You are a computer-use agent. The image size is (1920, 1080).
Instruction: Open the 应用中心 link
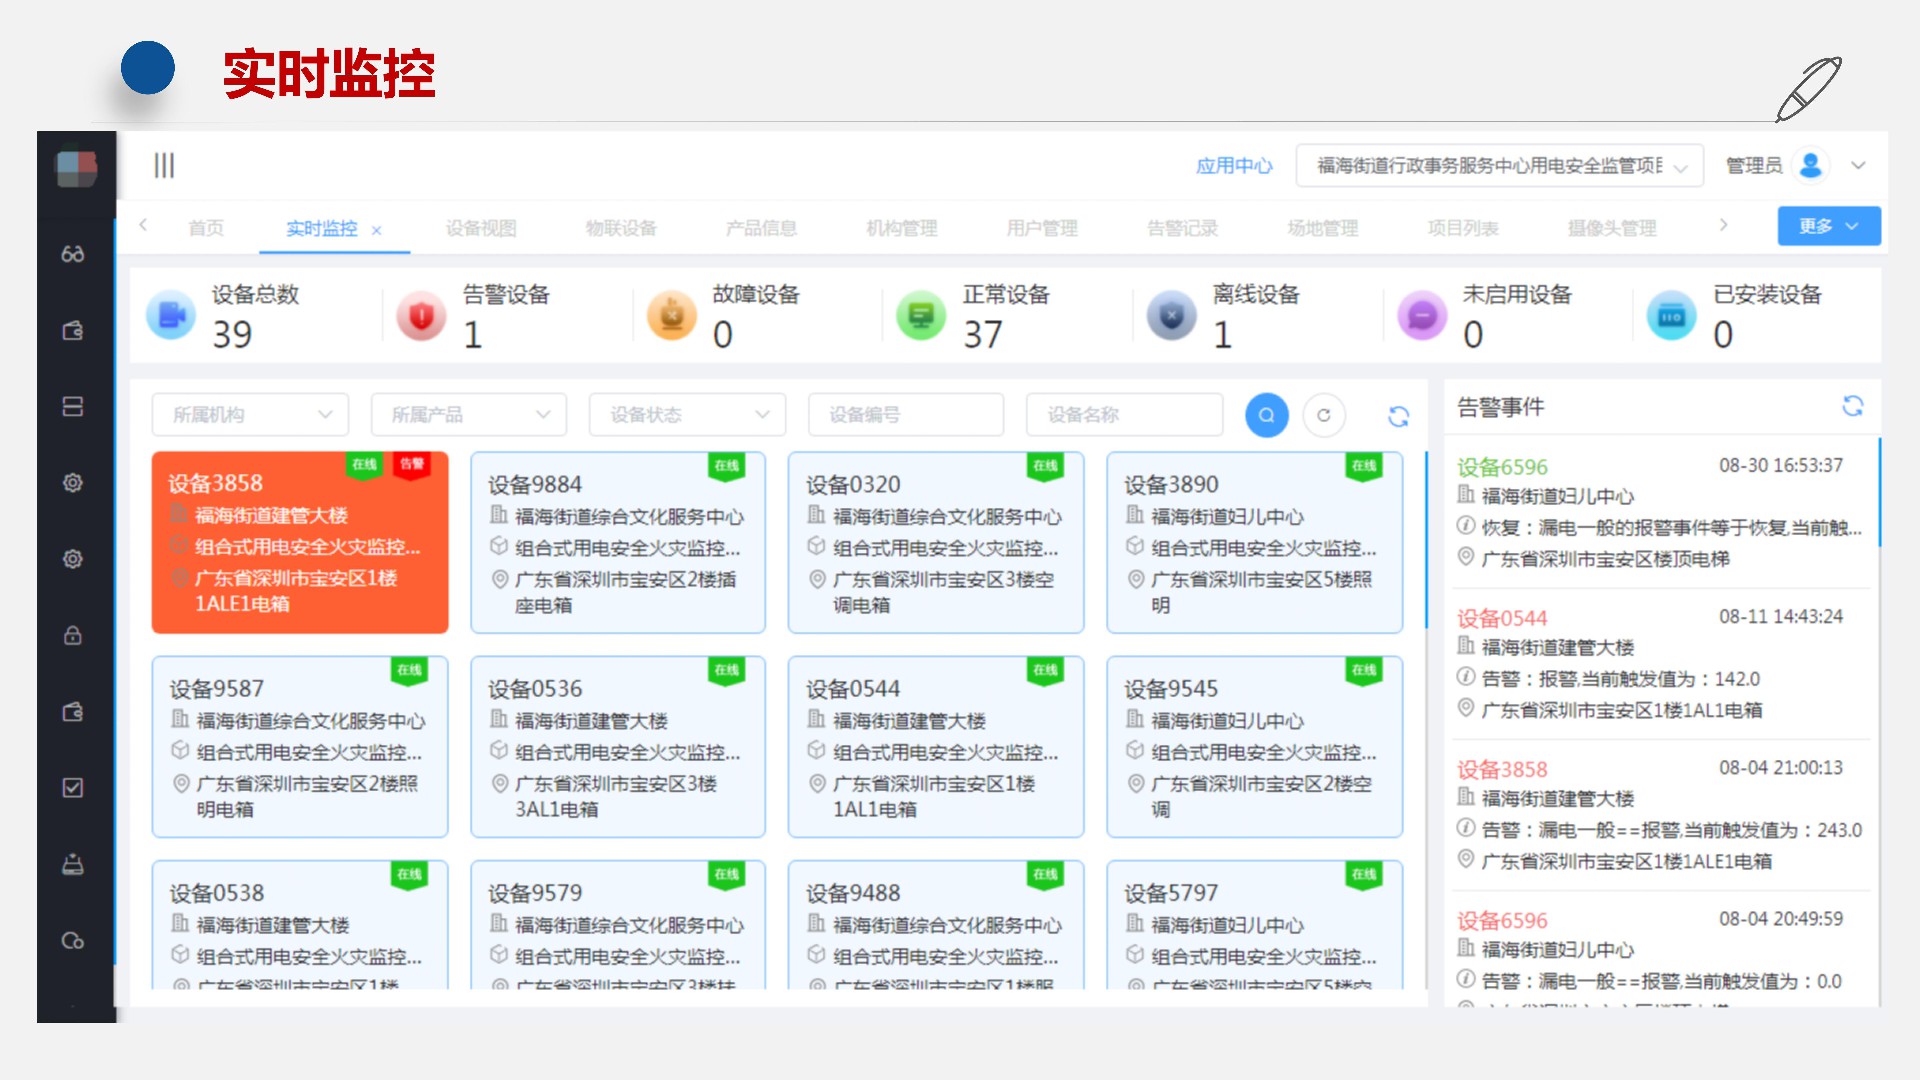click(x=1234, y=166)
